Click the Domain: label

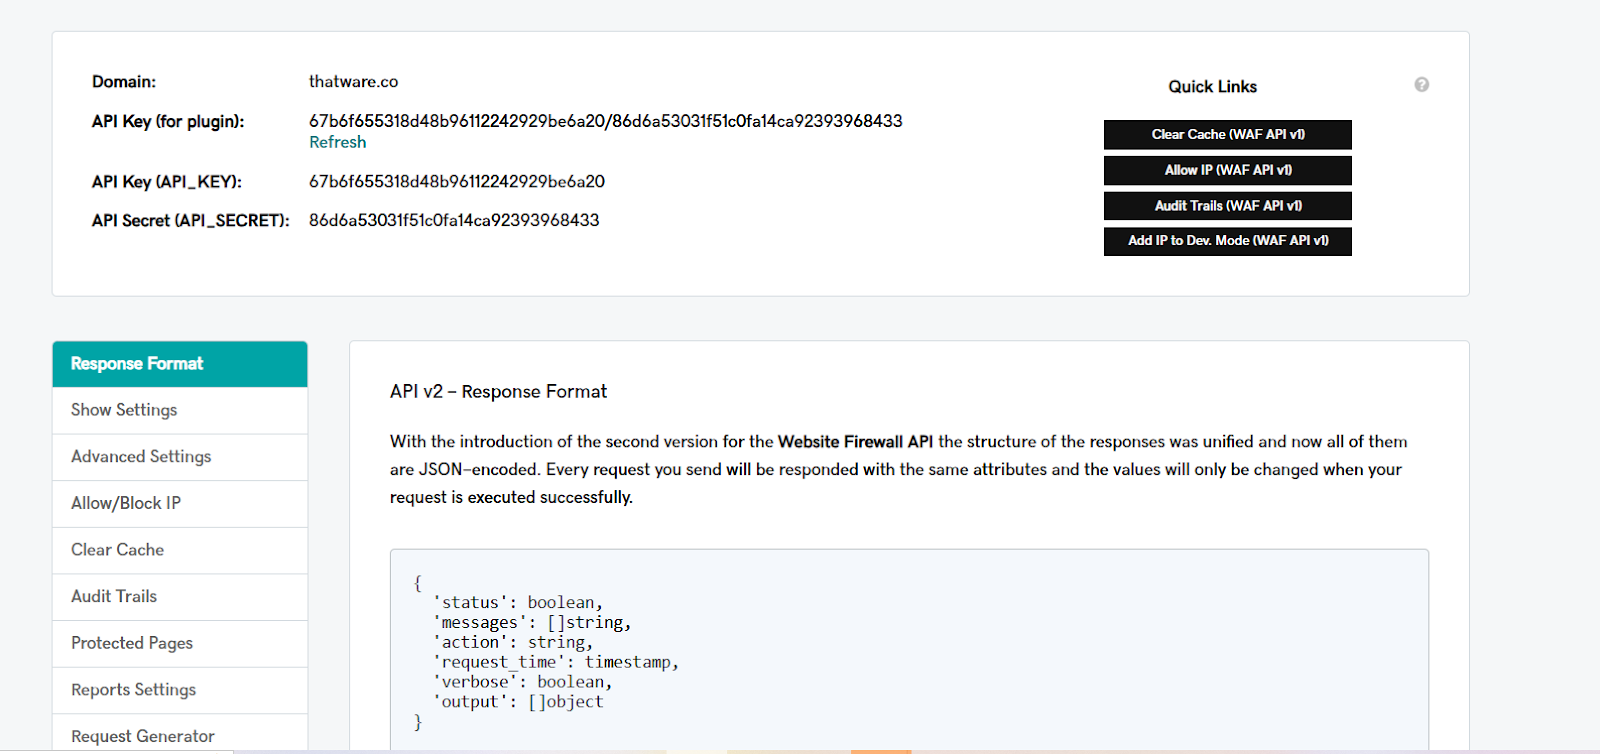(124, 82)
